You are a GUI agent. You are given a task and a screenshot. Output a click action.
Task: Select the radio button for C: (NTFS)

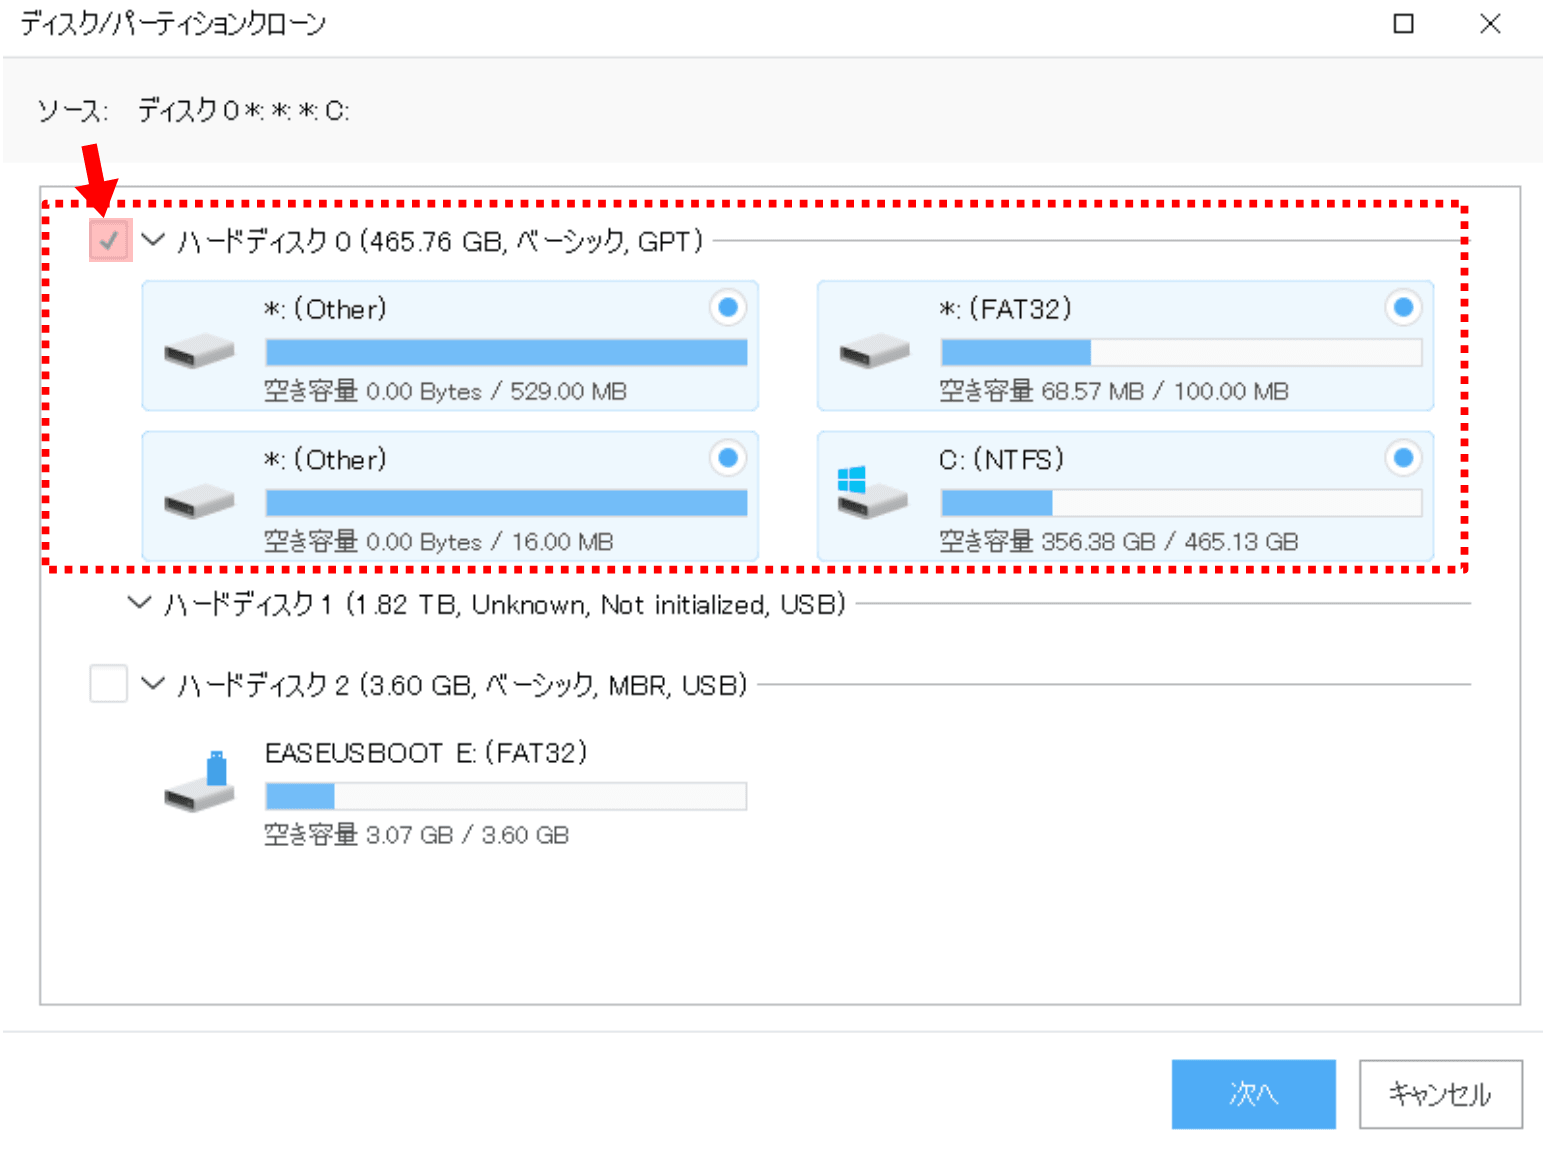[1403, 458]
